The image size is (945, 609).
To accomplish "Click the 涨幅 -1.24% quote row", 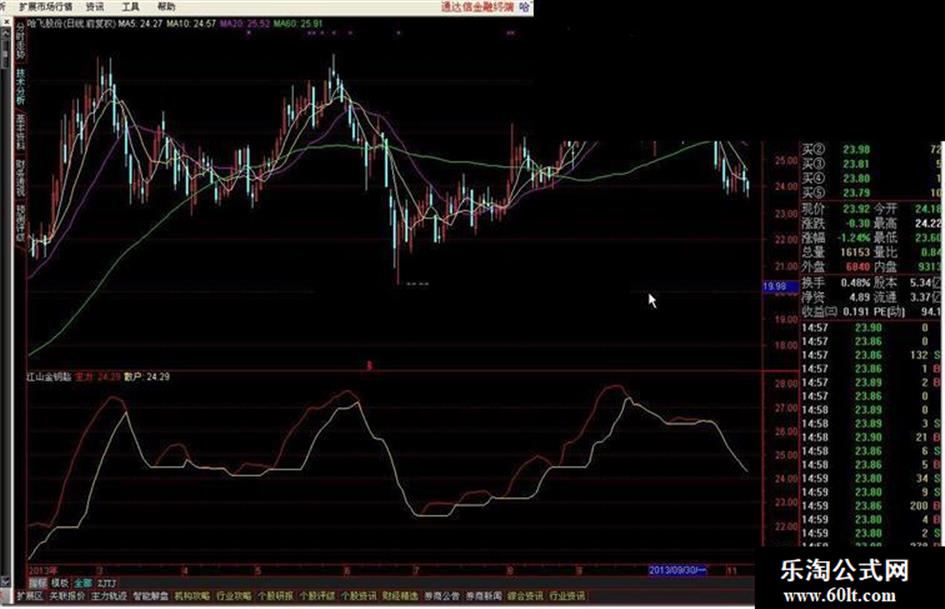I will coord(837,238).
